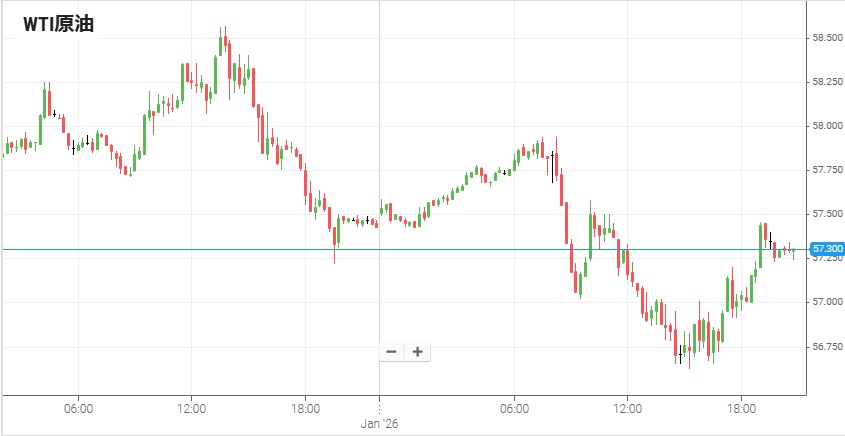Screen dimensions: 845x436
Task: Click the 56.750 price axis label
Action: pos(827,346)
